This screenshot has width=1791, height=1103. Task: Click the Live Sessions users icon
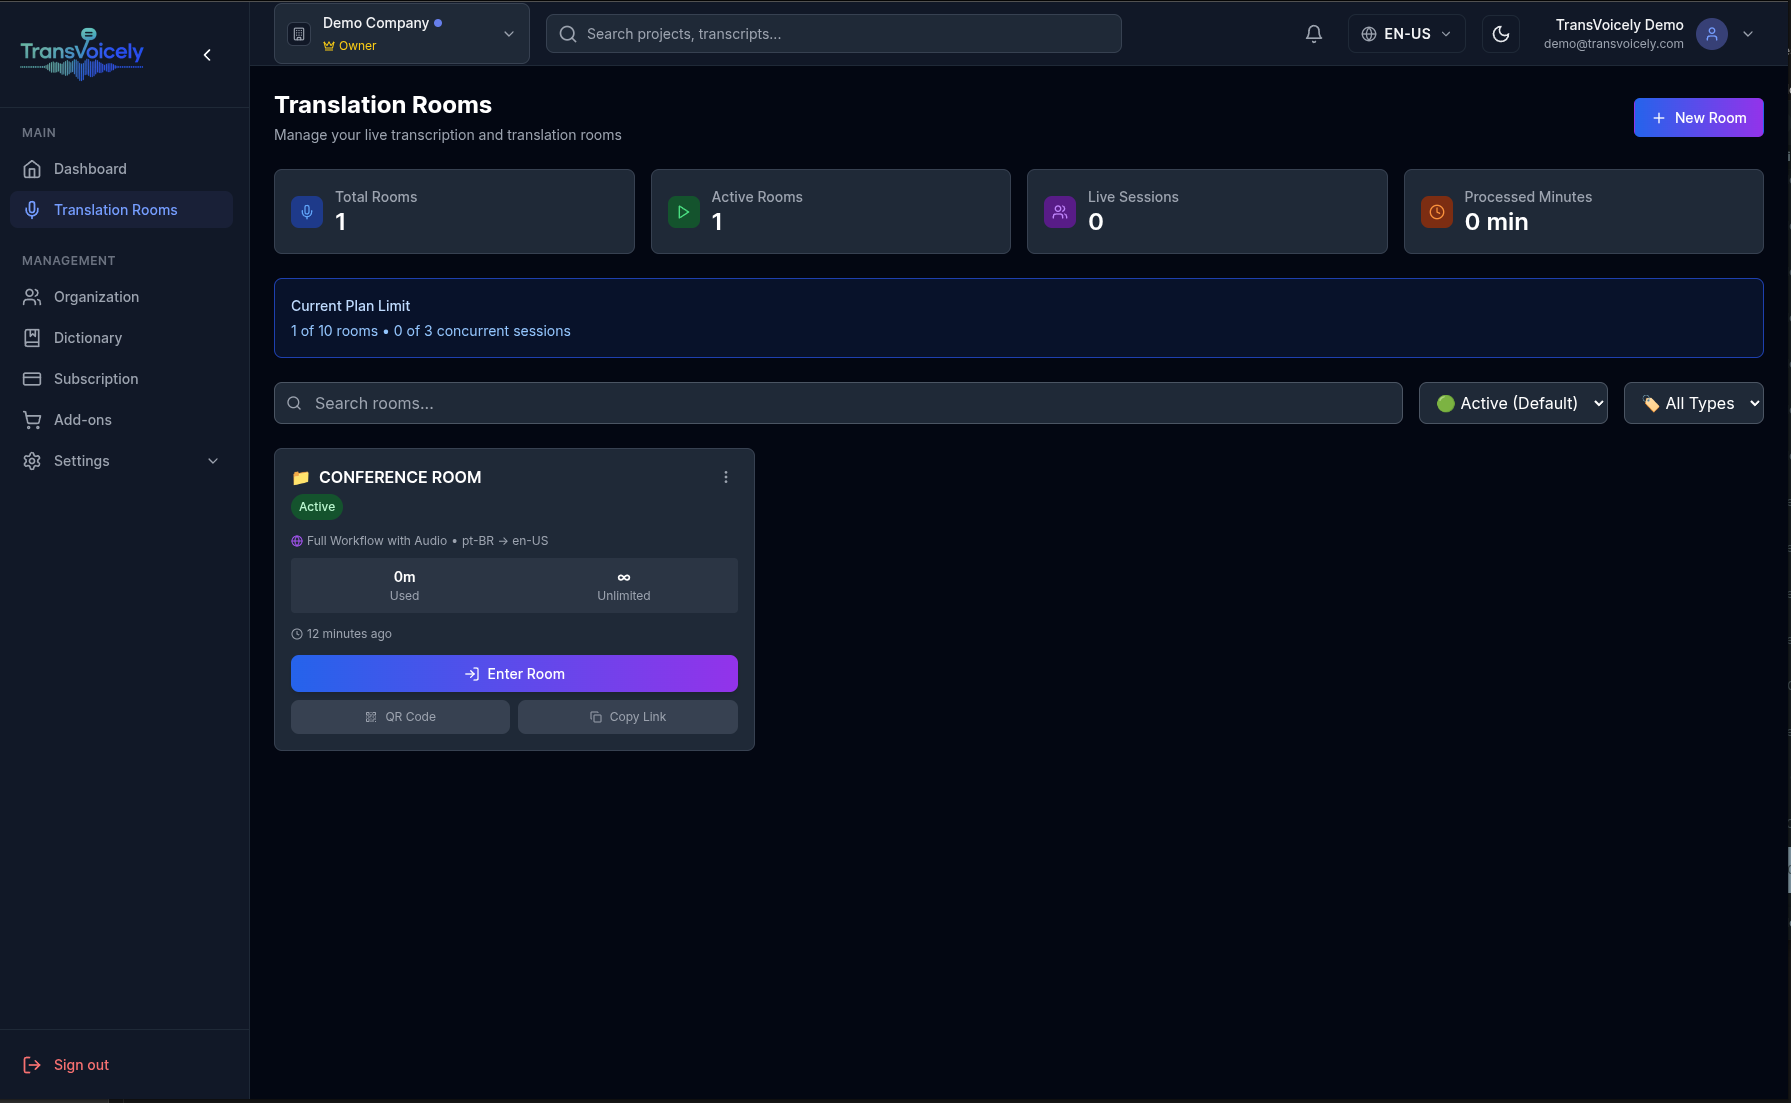[1059, 211]
